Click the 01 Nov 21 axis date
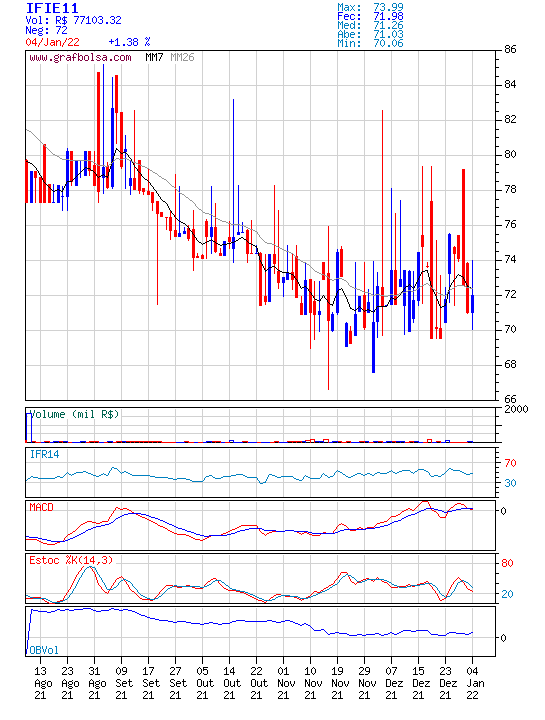The height and width of the screenshot is (720, 545). tap(286, 683)
